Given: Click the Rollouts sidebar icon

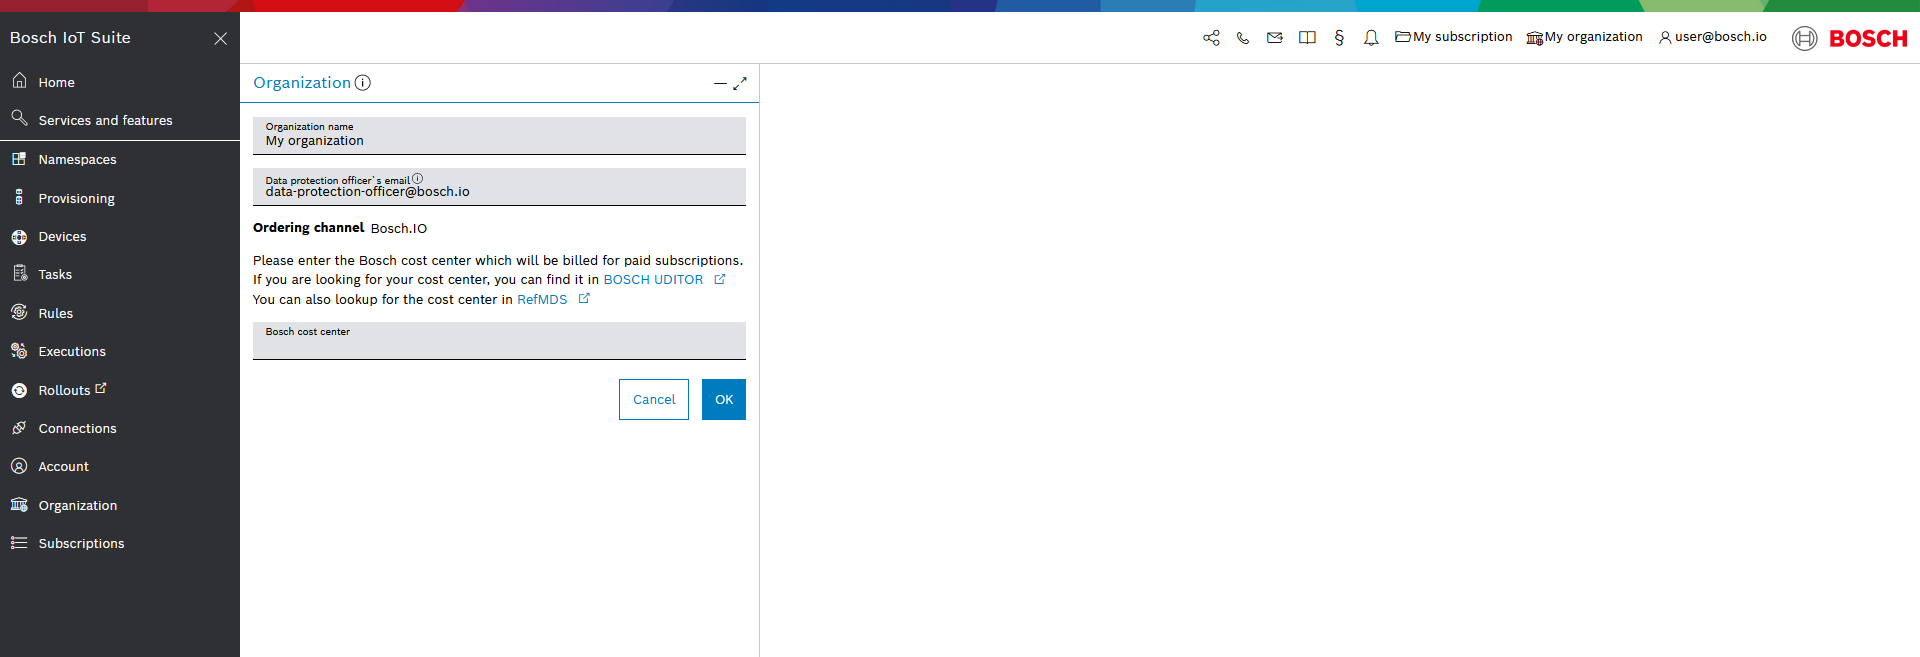Looking at the screenshot, I should pos(19,390).
